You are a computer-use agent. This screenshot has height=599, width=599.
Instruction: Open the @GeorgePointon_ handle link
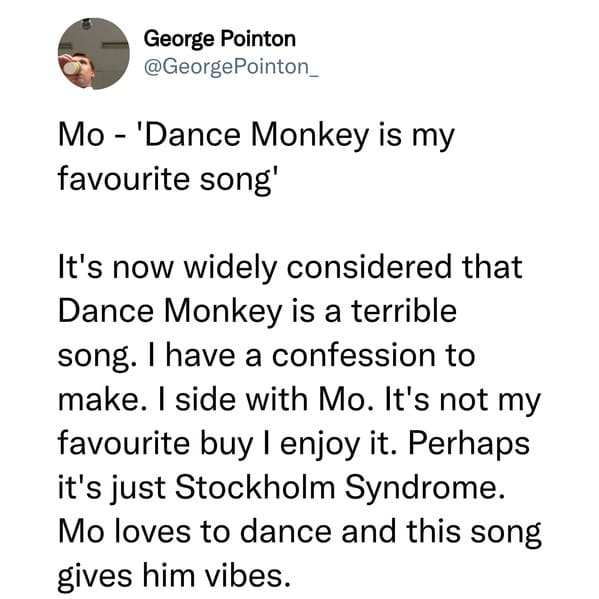pos(231,67)
